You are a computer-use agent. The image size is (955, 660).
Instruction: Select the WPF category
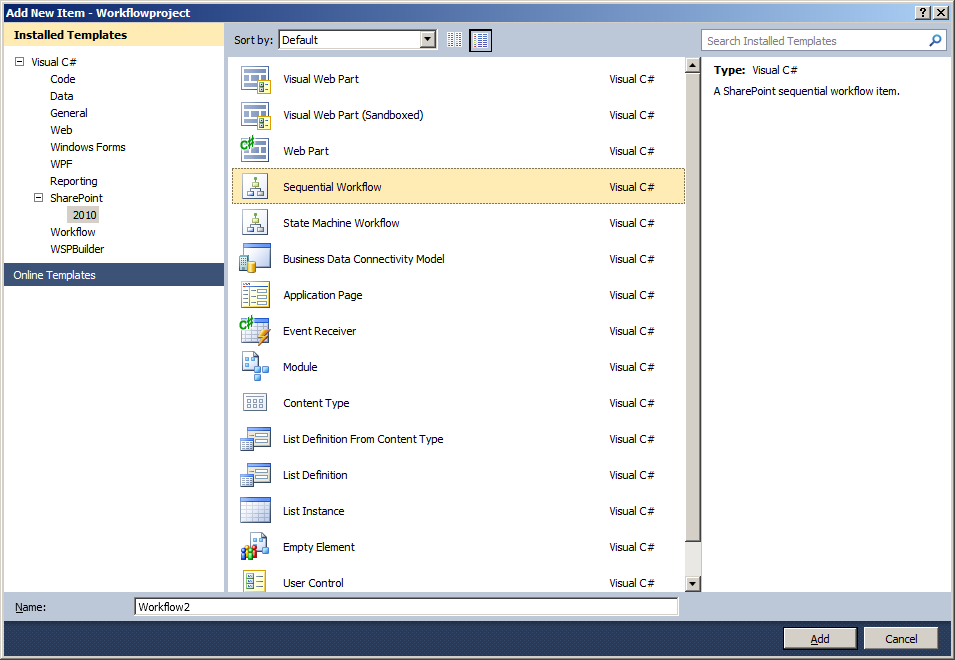tap(61, 164)
